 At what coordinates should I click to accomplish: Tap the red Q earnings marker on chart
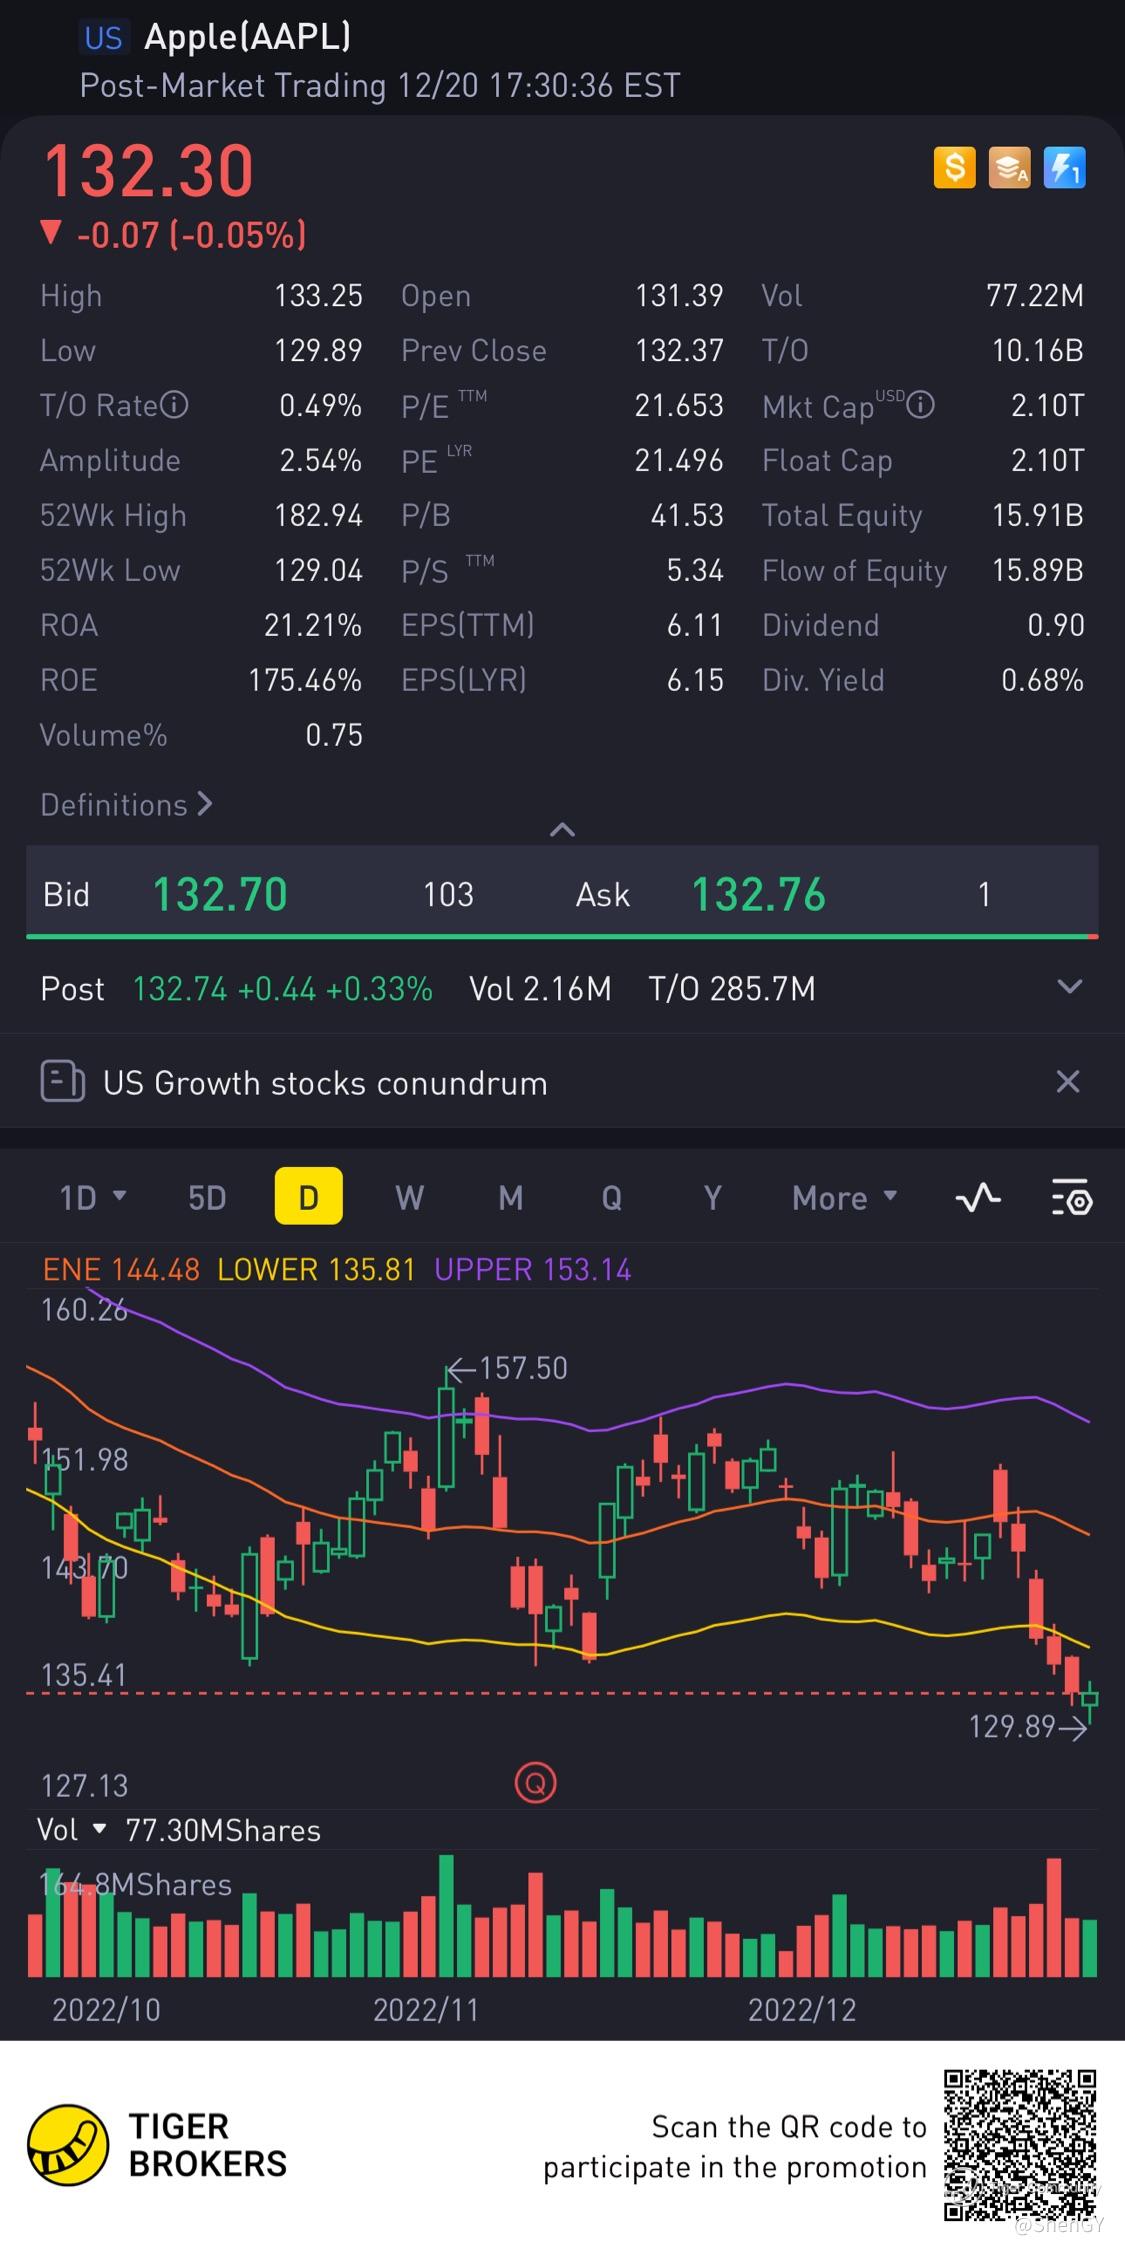click(536, 1783)
